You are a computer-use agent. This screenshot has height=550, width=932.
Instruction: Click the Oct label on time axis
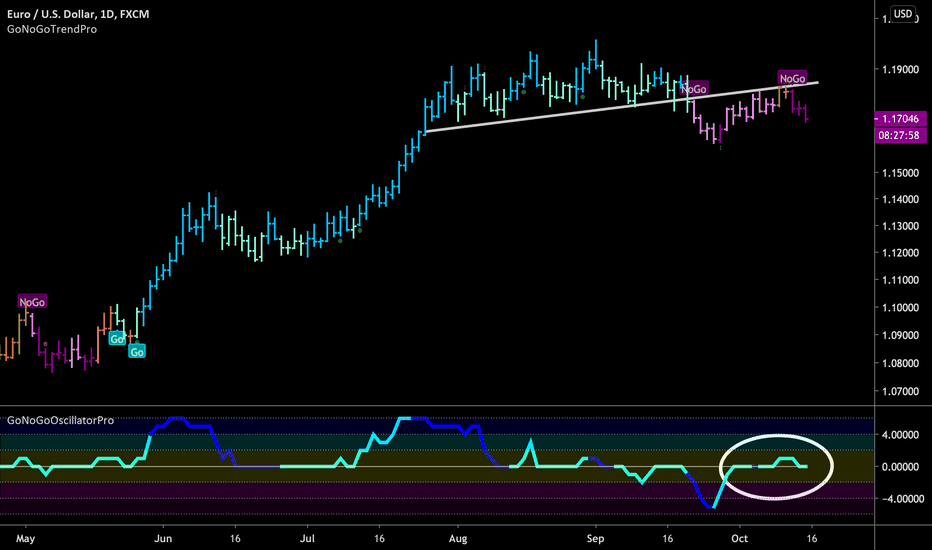(739, 539)
